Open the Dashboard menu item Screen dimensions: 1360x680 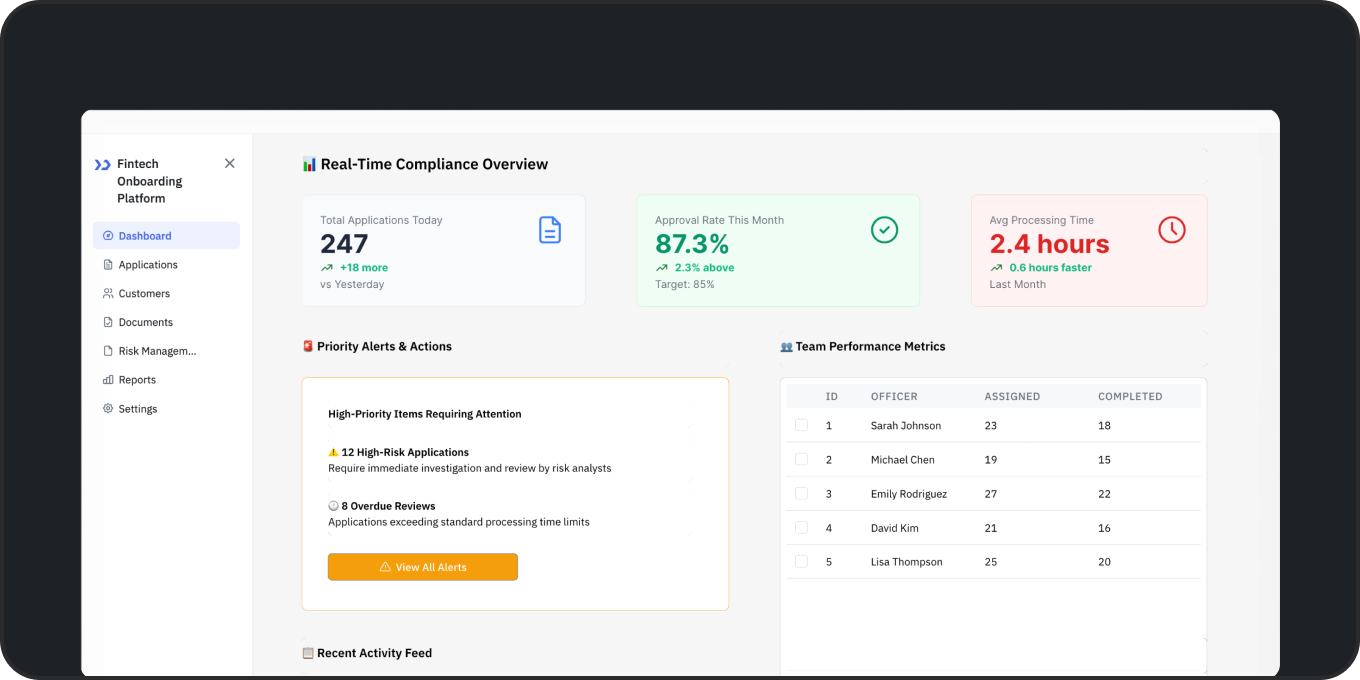(145, 236)
